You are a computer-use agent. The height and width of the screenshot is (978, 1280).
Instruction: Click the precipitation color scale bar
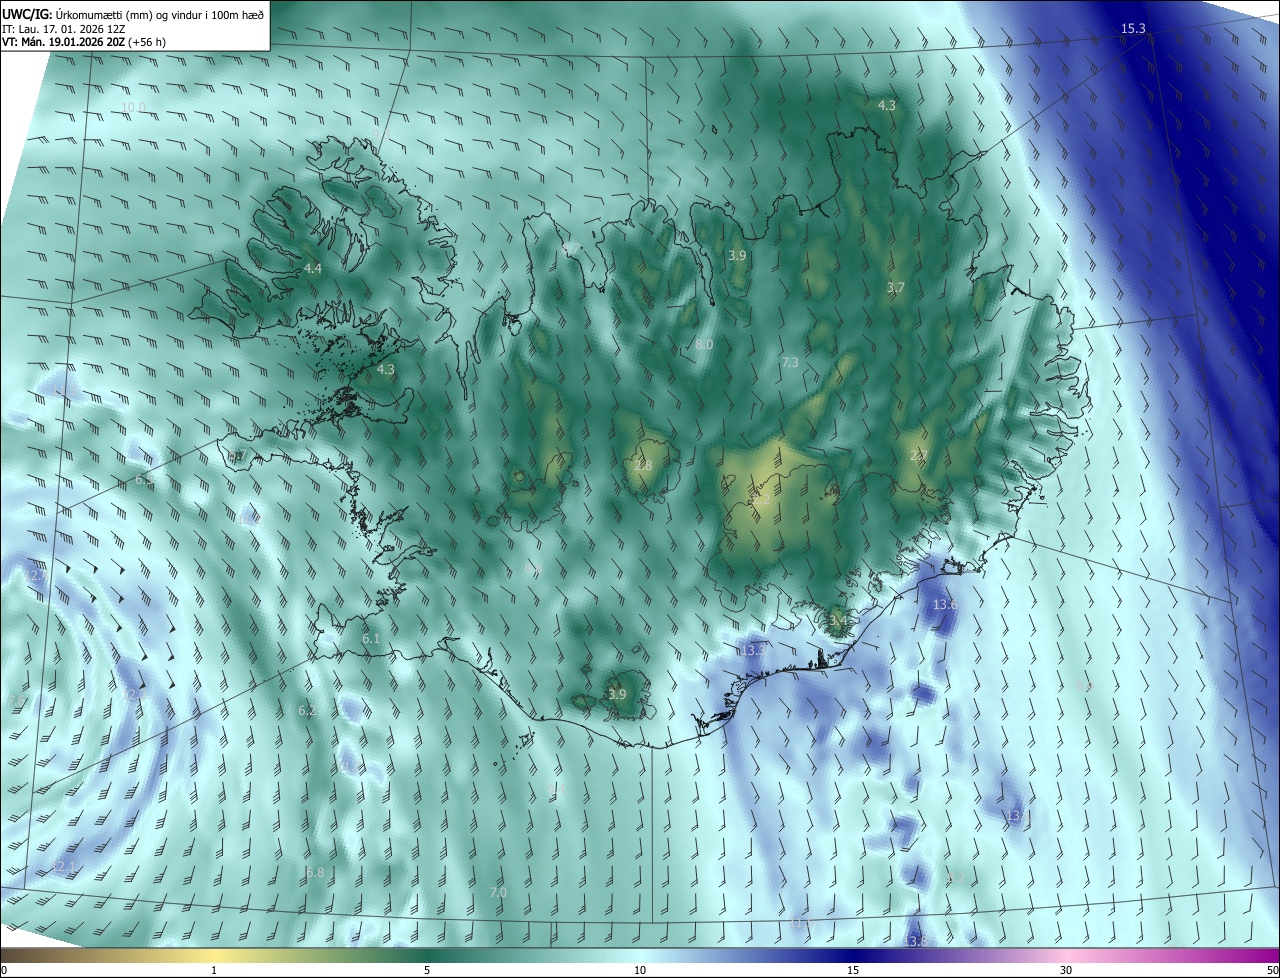[640, 955]
